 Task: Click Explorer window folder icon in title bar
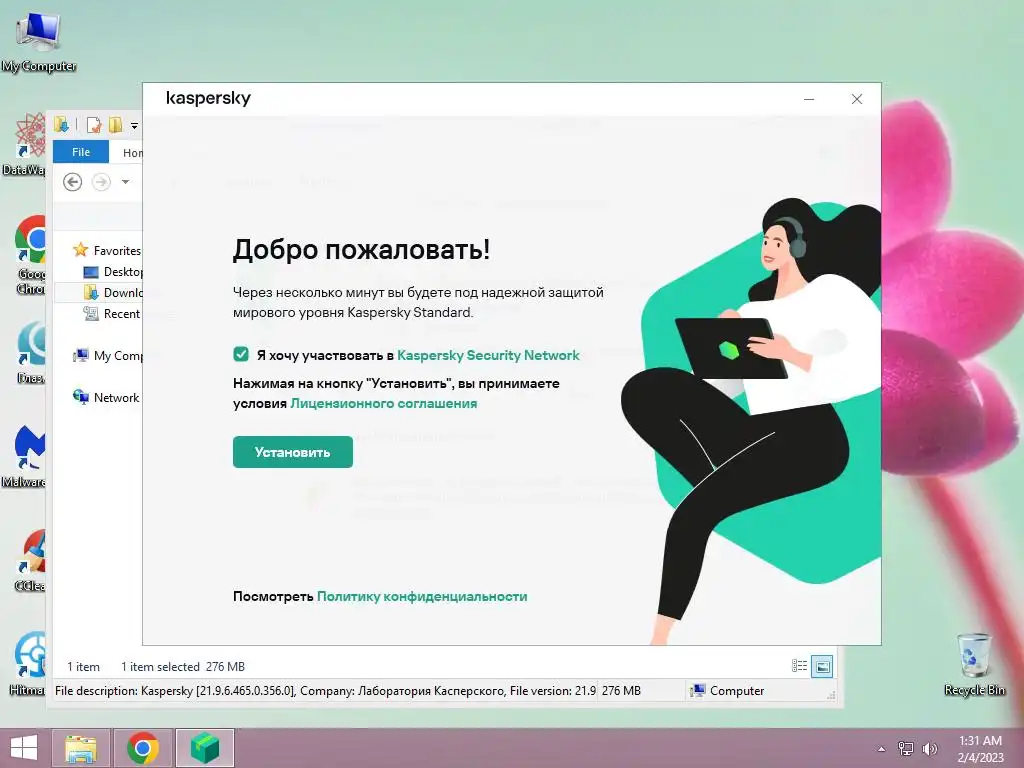tap(61, 125)
